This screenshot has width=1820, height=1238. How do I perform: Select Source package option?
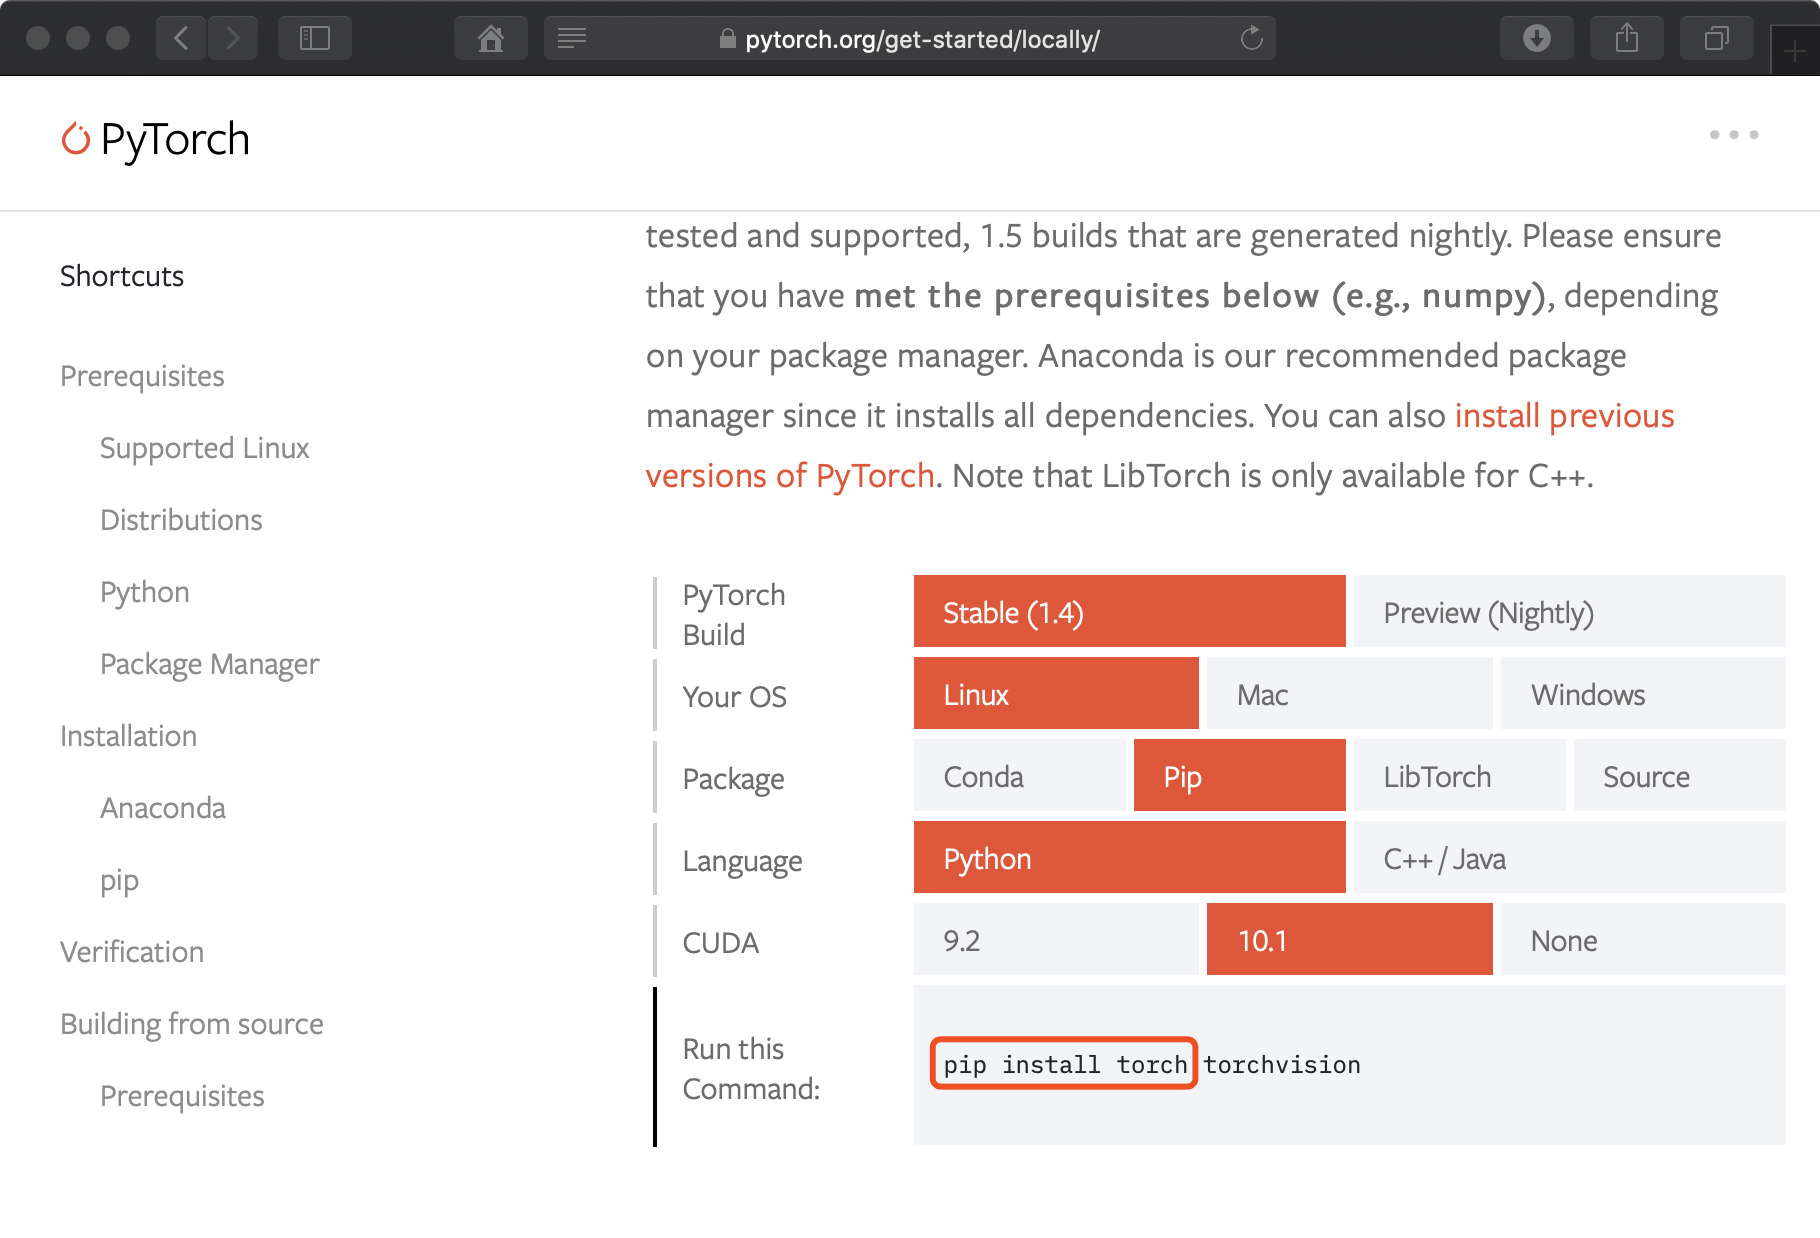pos(1680,776)
